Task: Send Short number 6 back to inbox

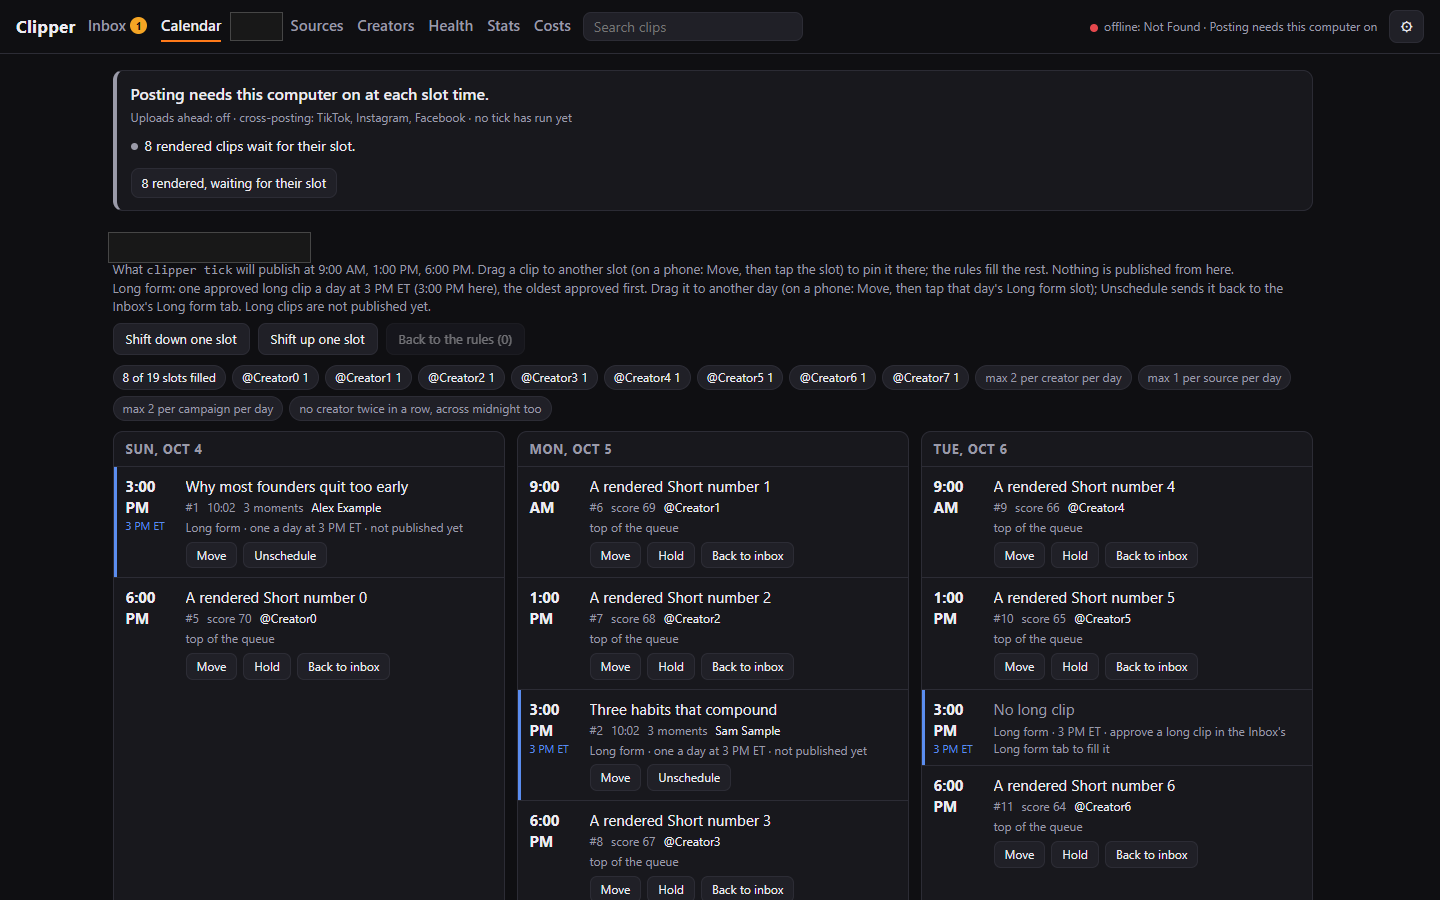Action: point(1152,855)
